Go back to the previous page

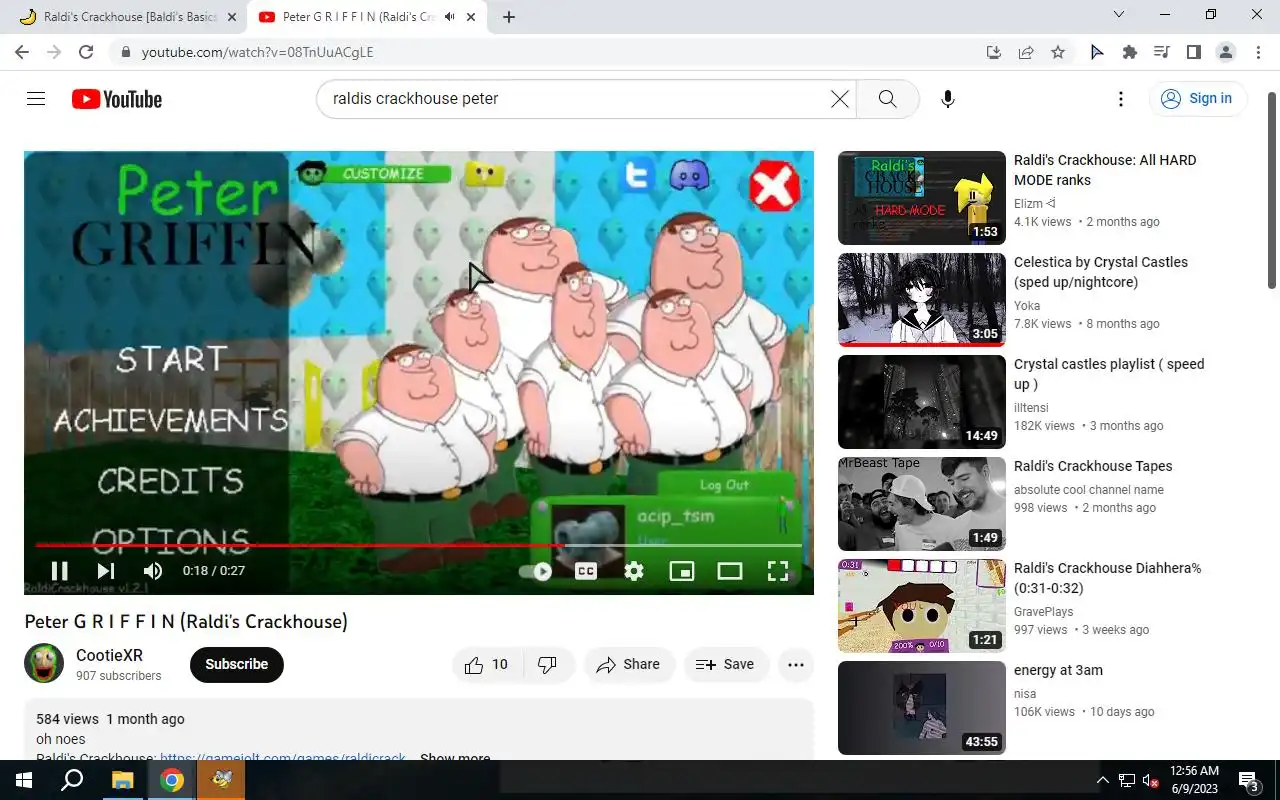click(x=22, y=52)
